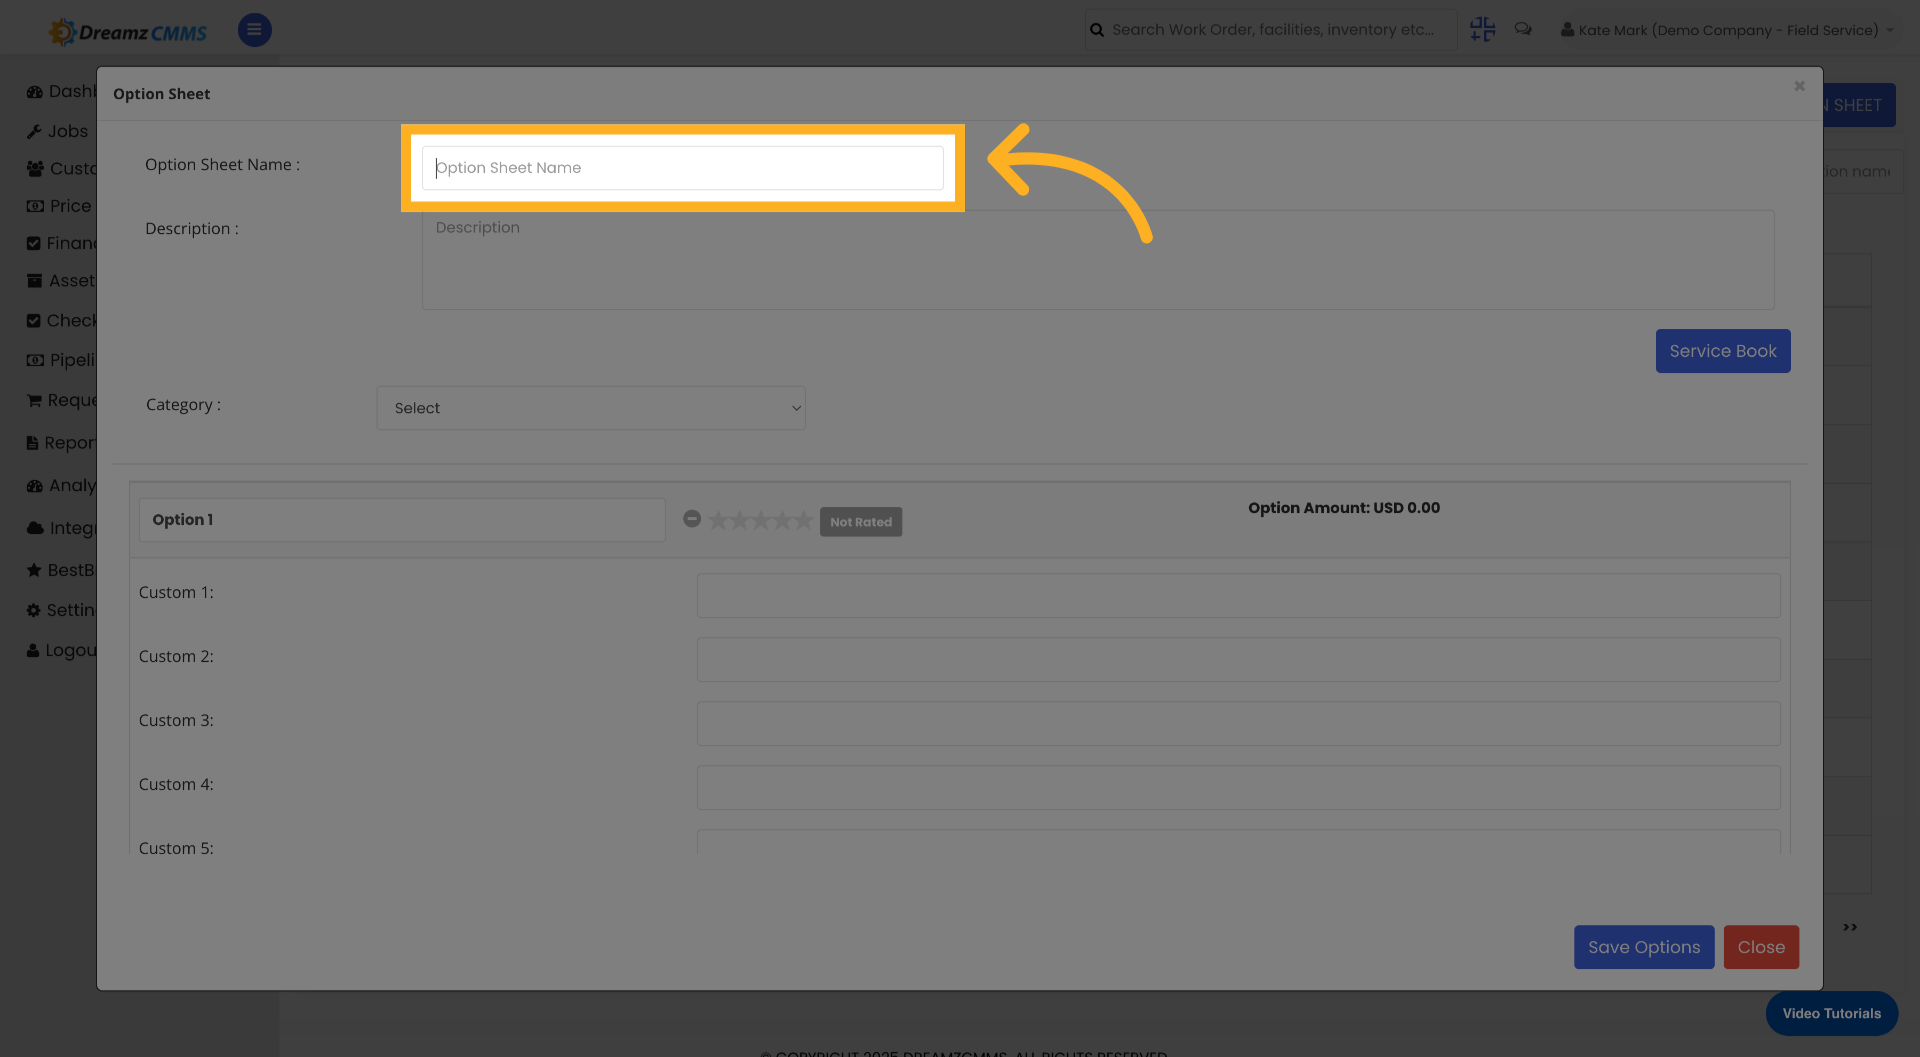Open the blue hamburger menu button
The height and width of the screenshot is (1057, 1920).
(x=254, y=30)
